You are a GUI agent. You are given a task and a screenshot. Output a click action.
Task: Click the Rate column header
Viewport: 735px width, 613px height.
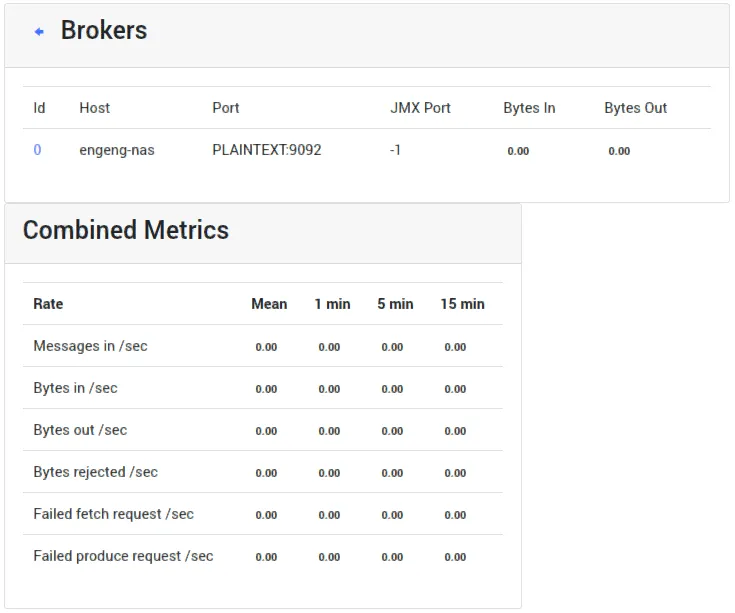(x=48, y=304)
